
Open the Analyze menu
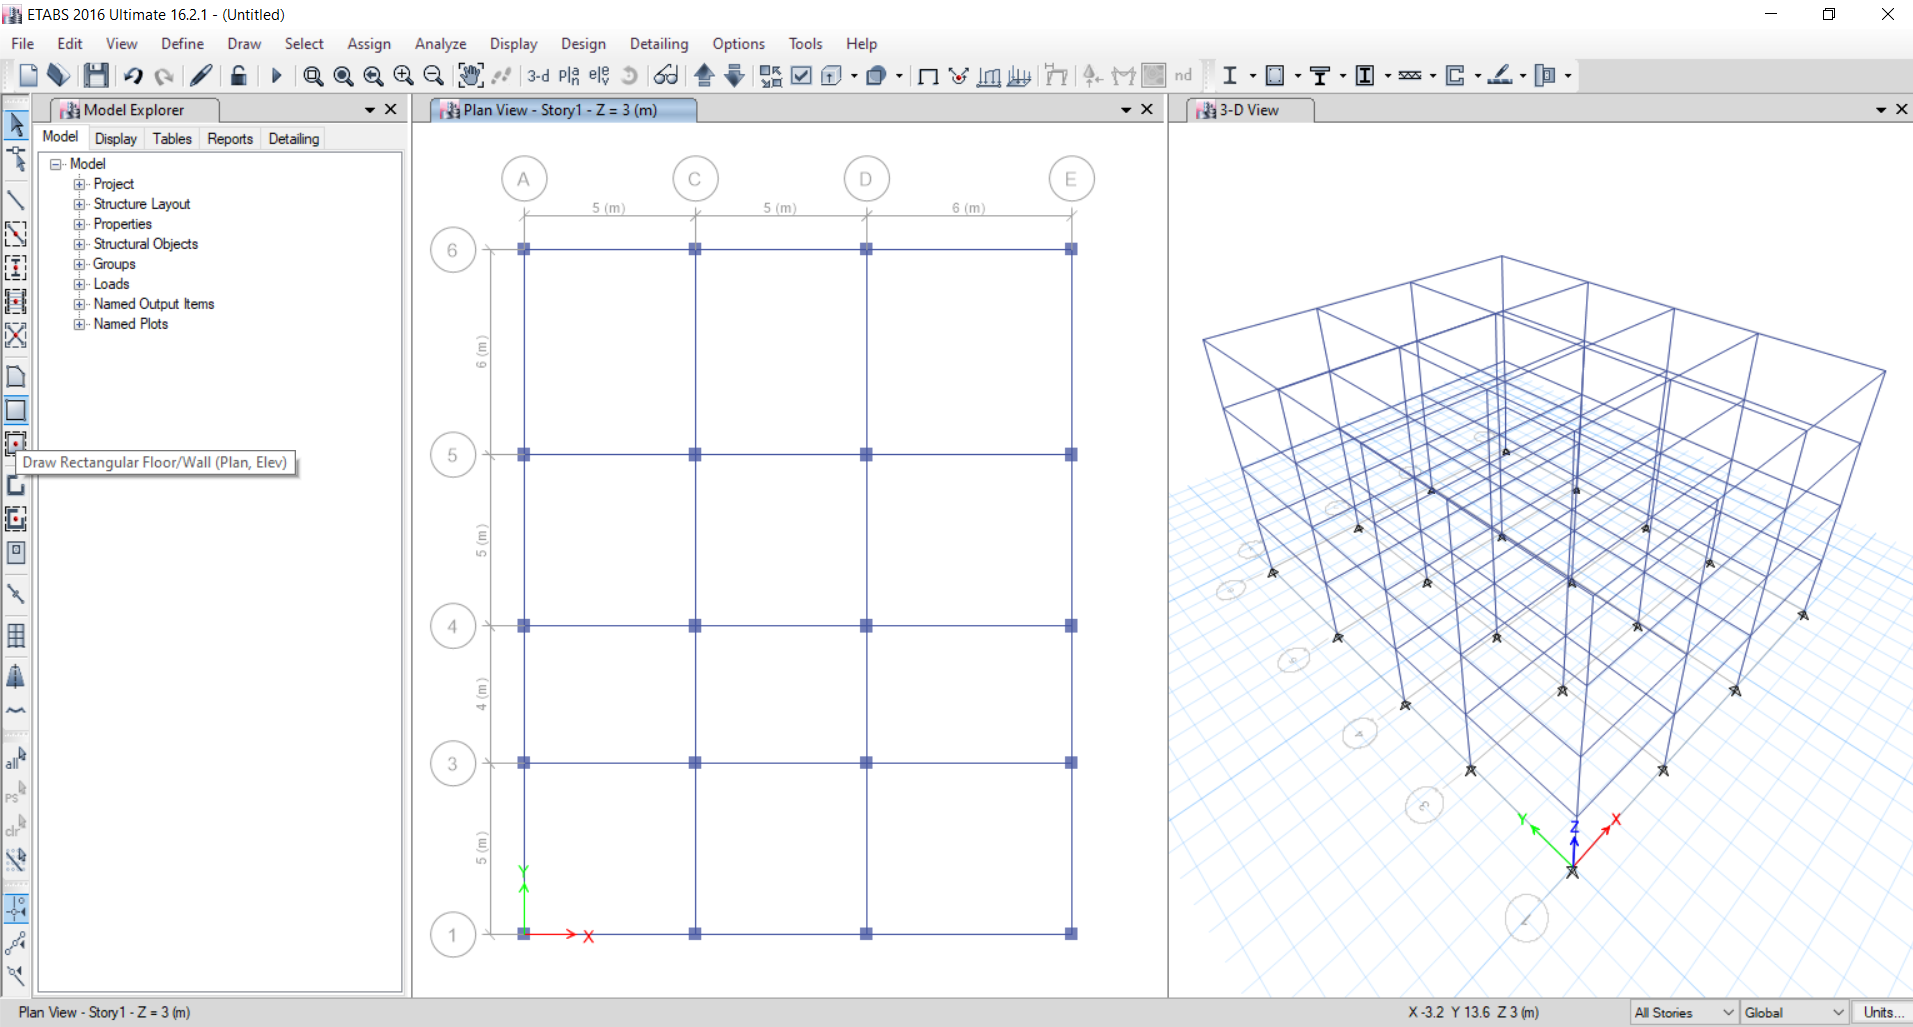(440, 43)
